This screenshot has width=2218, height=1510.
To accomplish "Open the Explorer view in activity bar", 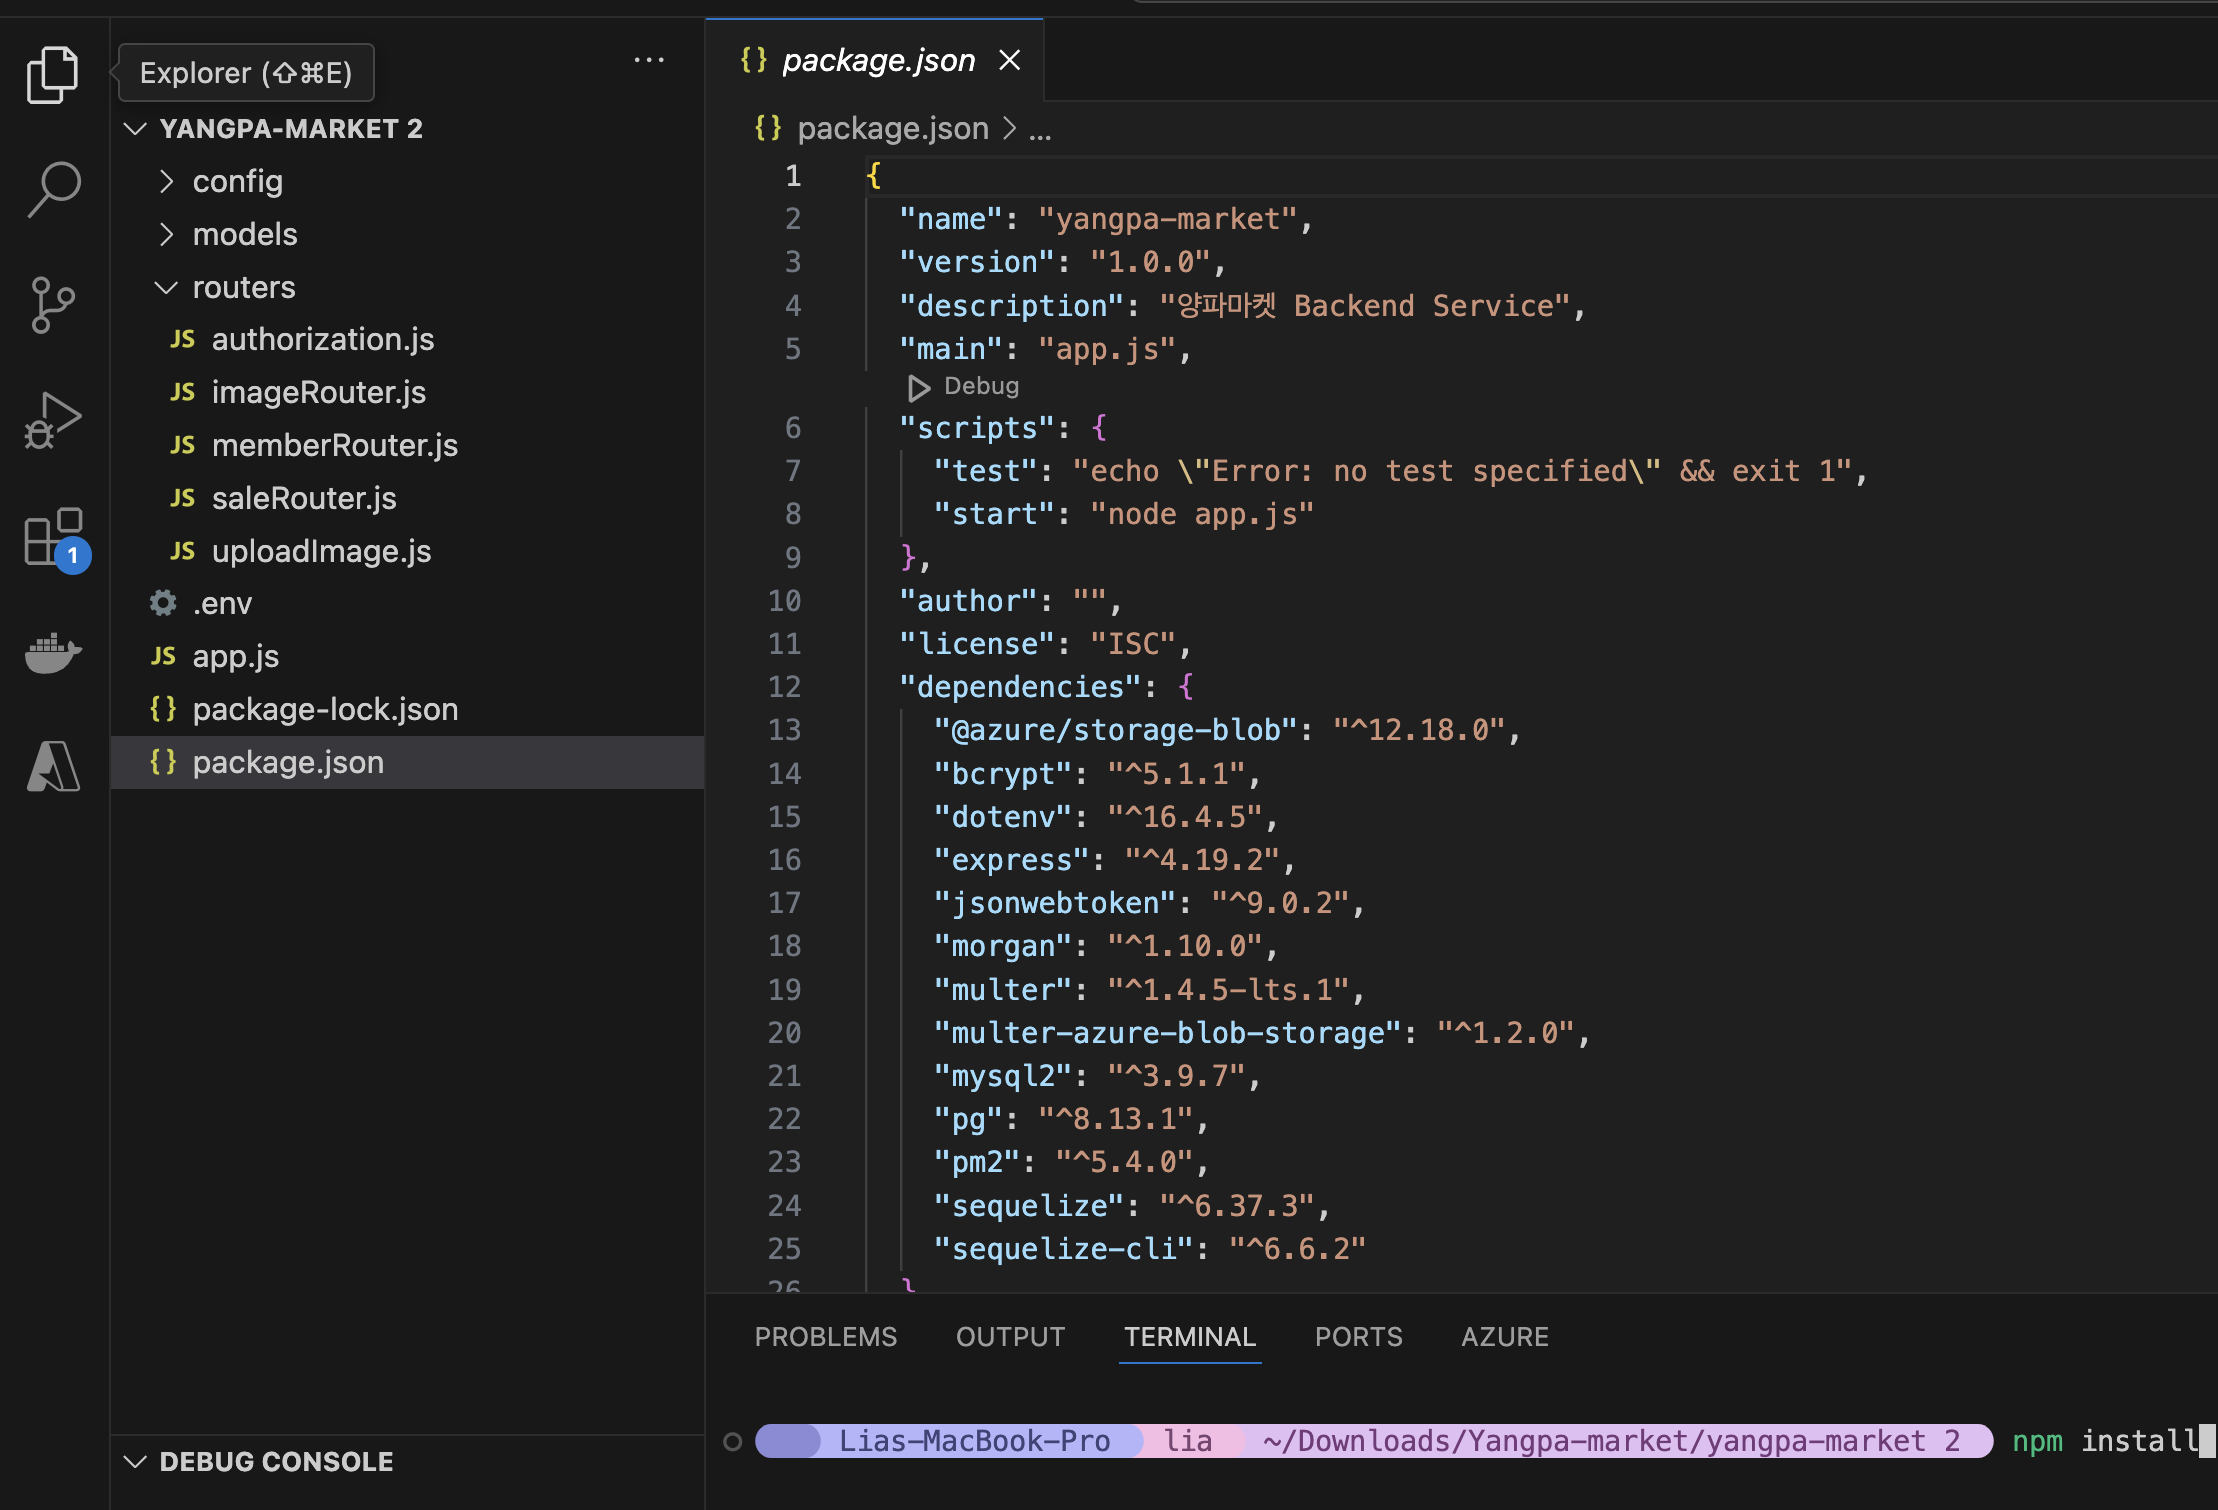I will [x=52, y=75].
